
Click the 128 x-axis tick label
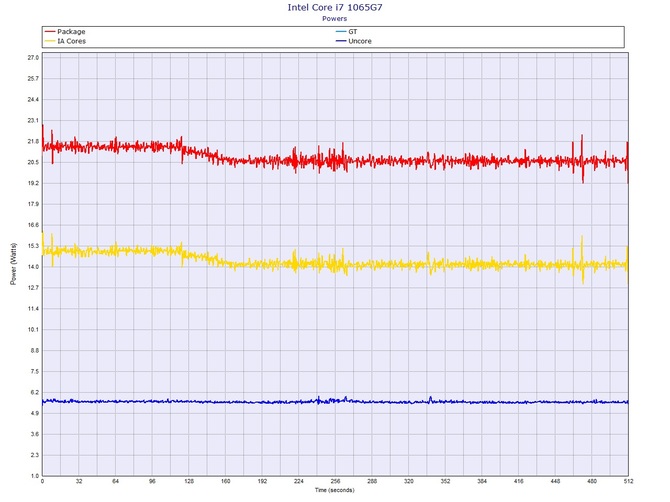(189, 481)
